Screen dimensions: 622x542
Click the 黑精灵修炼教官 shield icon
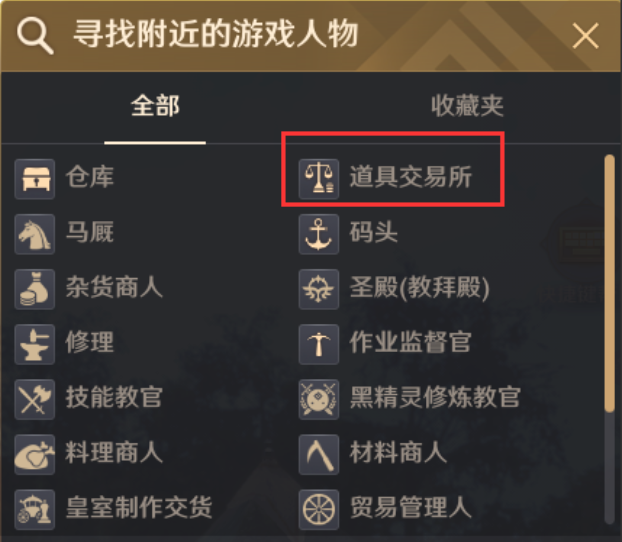319,399
